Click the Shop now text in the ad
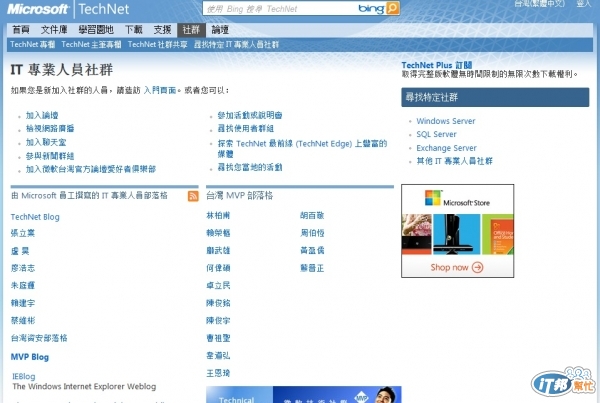Image resolution: width=600 pixels, height=403 pixels. (x=449, y=267)
